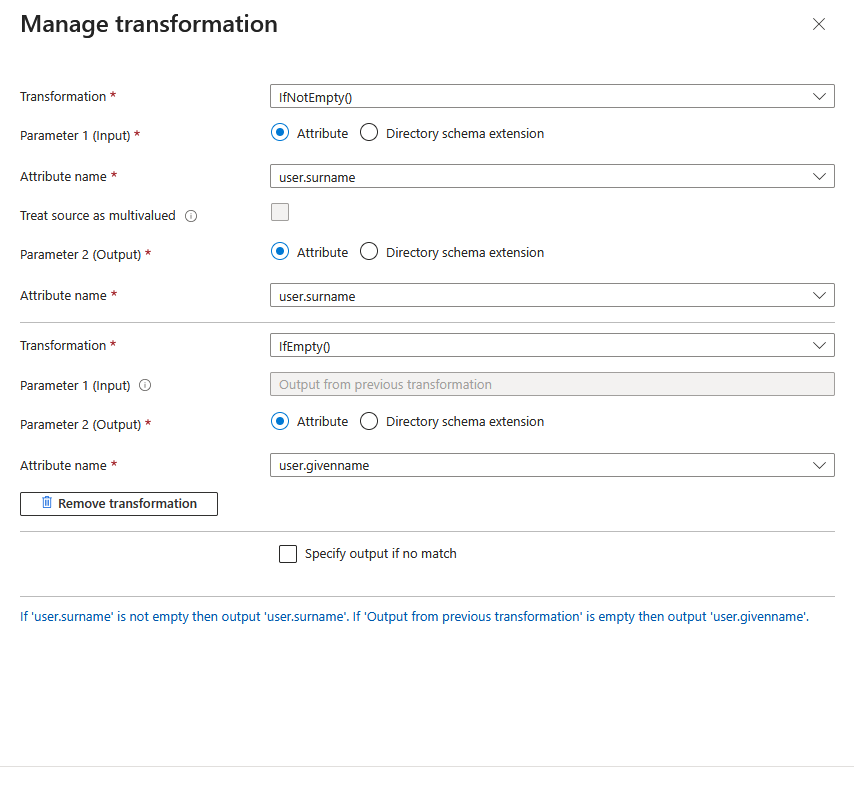Toggle Treat source as multivalued checkbox

tap(280, 212)
